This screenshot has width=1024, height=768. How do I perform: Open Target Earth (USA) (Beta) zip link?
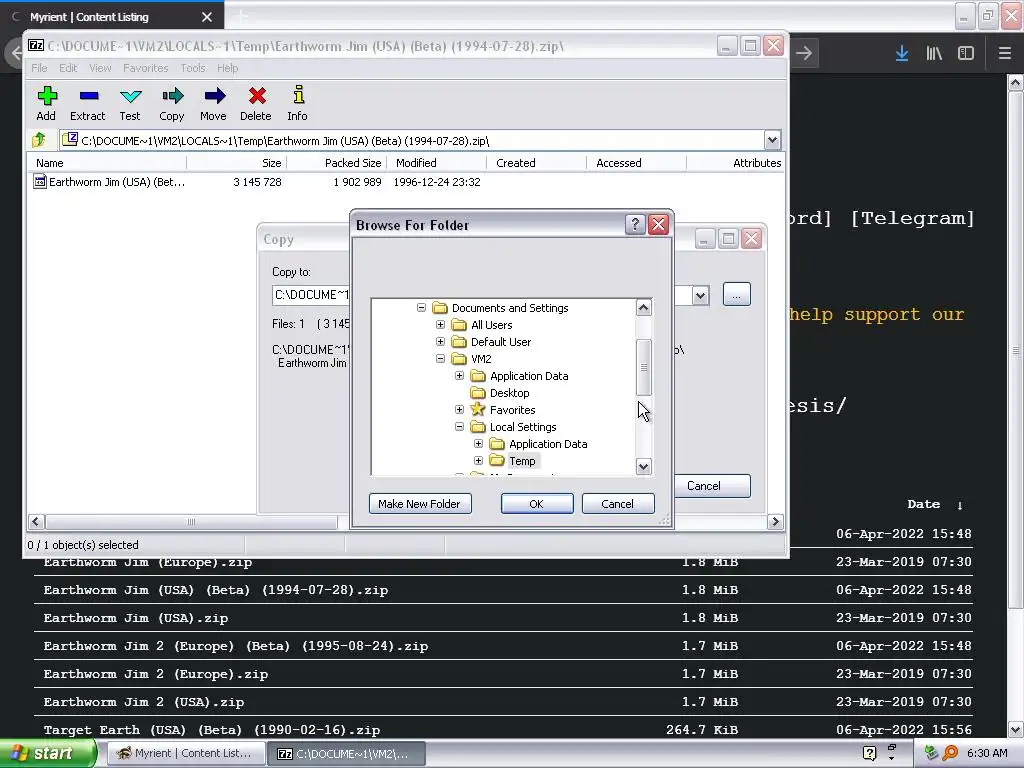212,730
